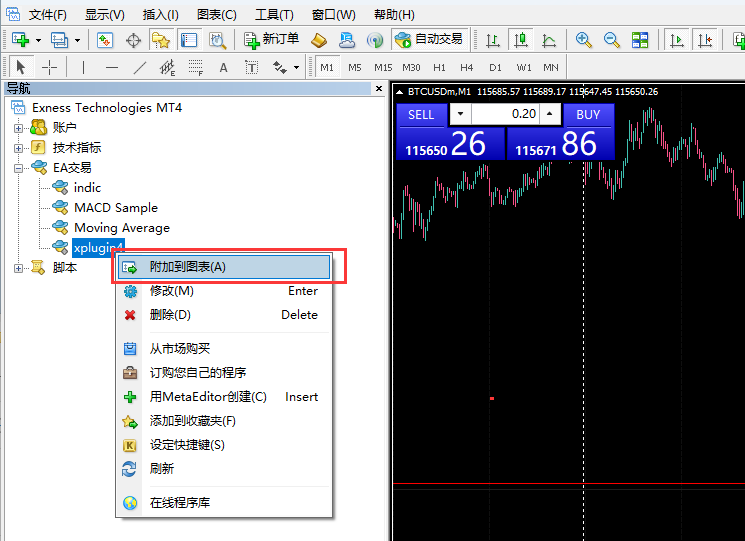The image size is (745, 541).
Task: Zoom in on the chart
Action: pos(583,40)
